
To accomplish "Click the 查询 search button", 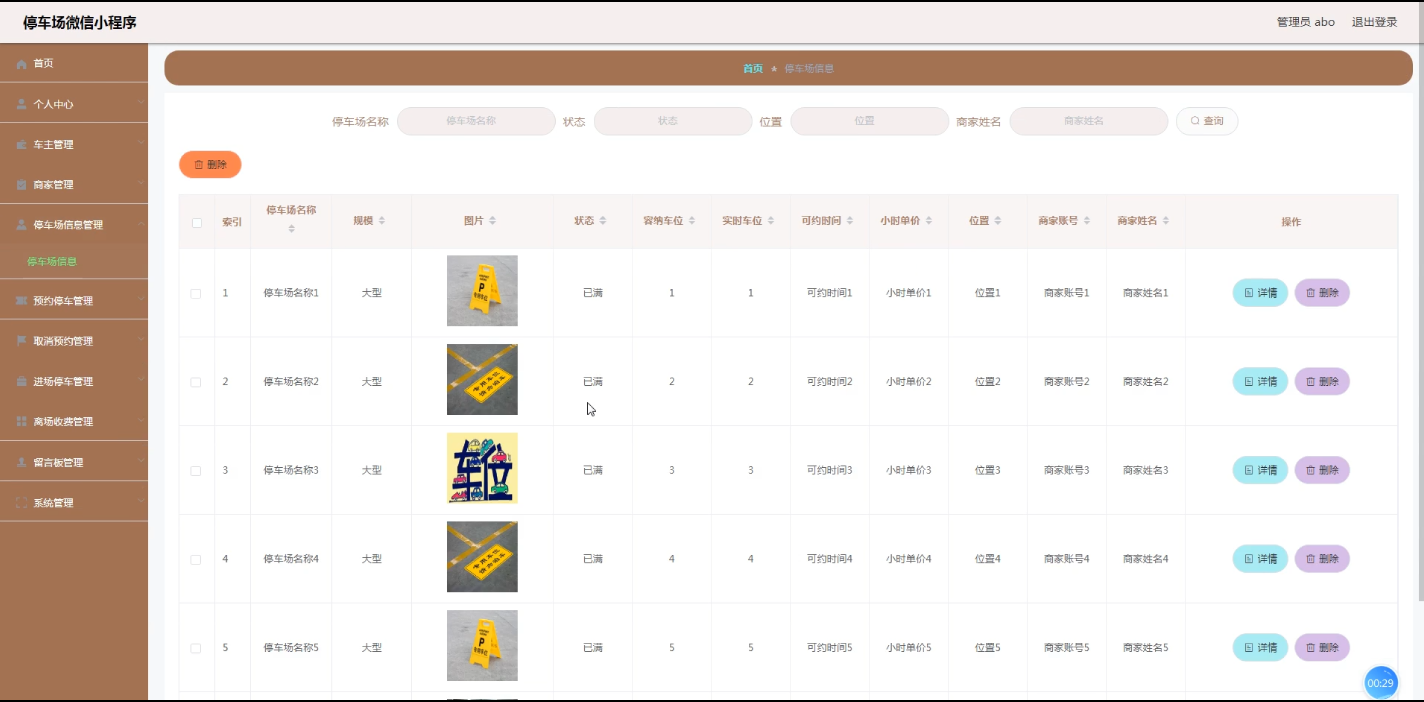I will (x=1207, y=121).
